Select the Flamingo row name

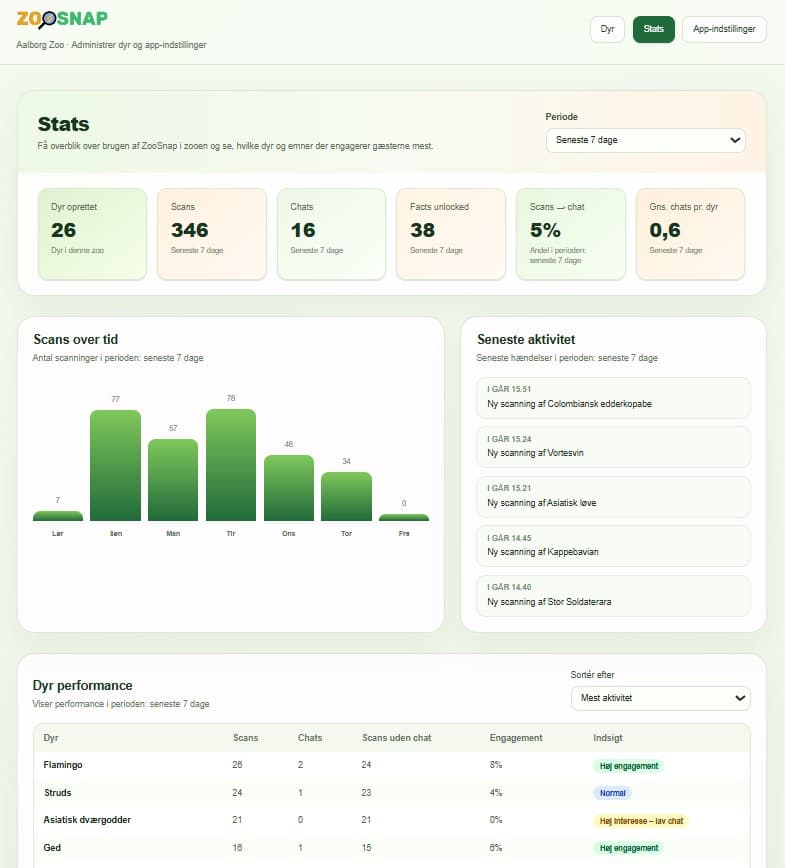click(x=63, y=765)
